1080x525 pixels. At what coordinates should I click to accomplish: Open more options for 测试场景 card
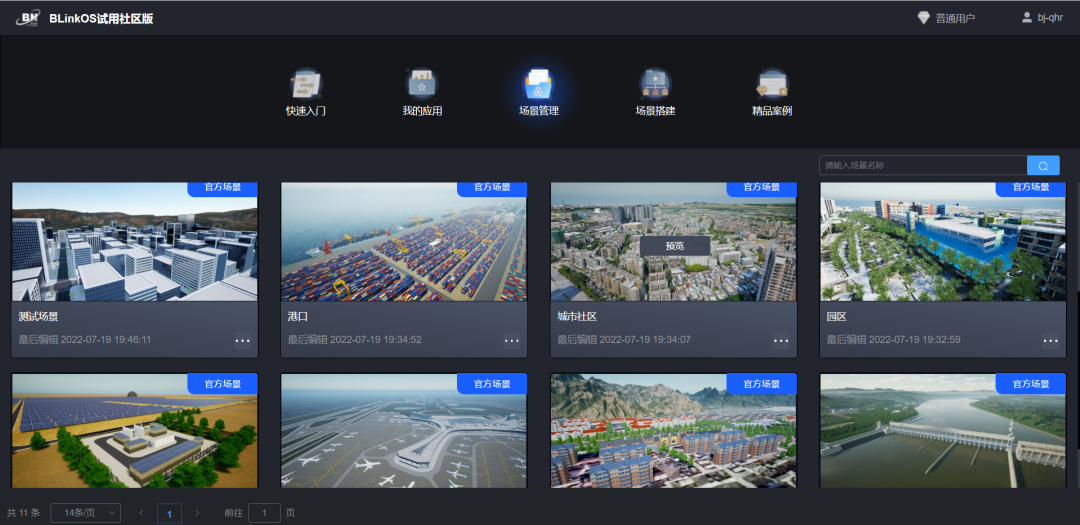point(242,341)
